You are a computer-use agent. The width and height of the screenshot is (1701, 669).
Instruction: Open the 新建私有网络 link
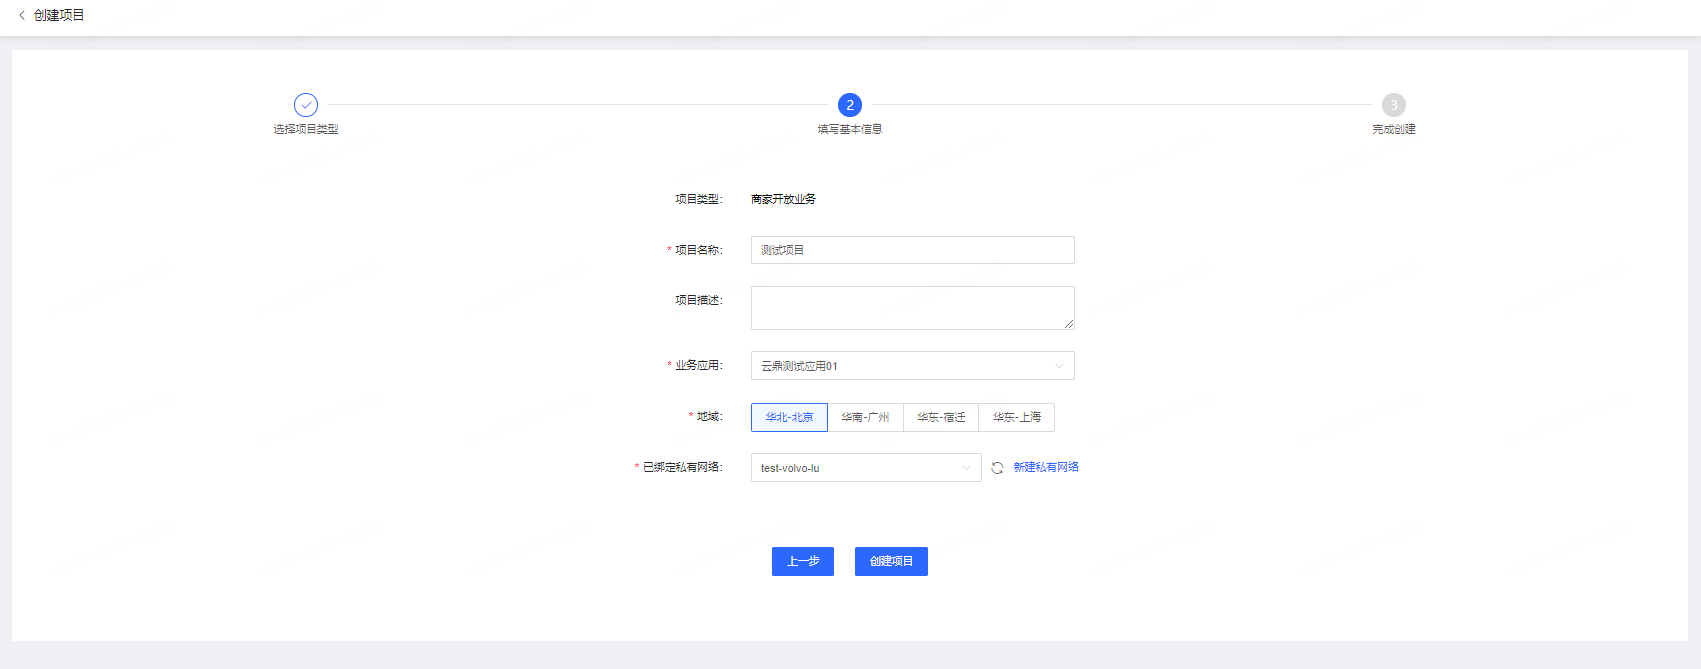click(1046, 467)
